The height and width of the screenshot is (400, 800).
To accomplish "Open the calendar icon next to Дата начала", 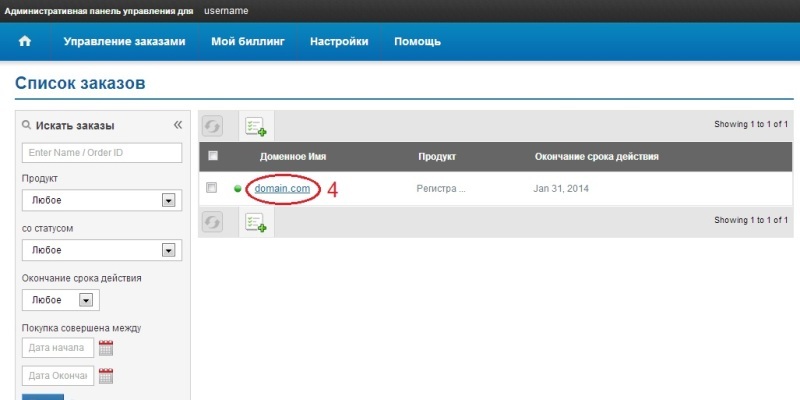I will pos(106,348).
